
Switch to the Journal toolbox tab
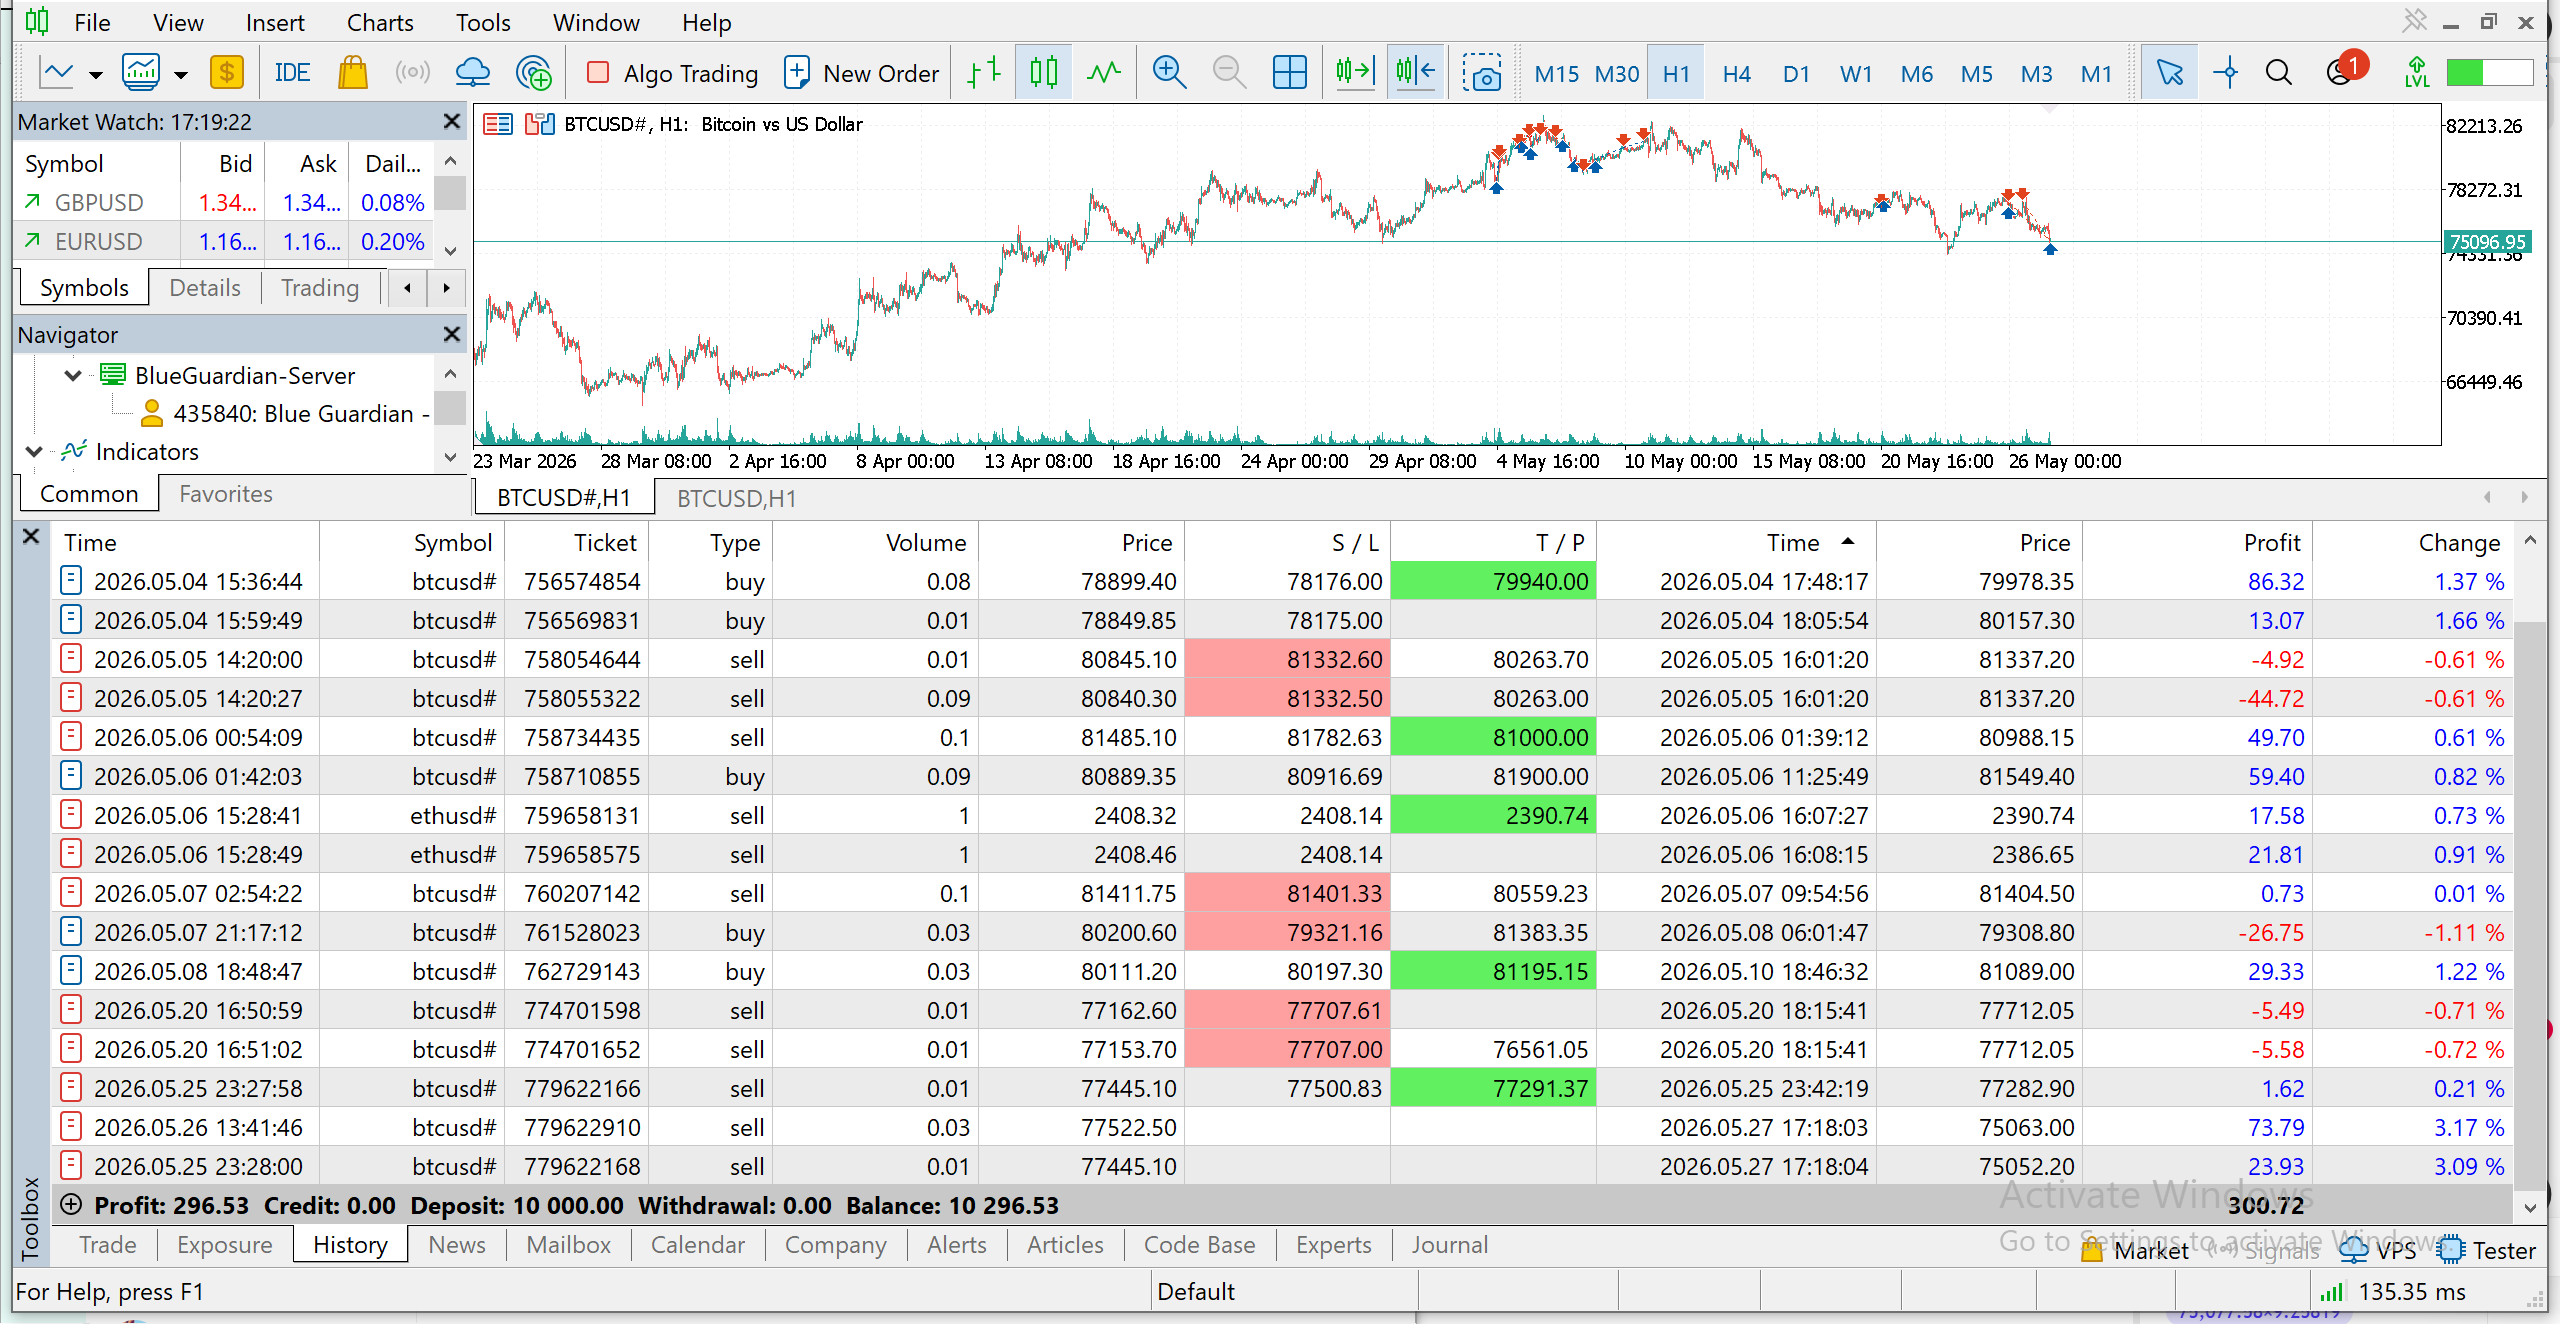click(1449, 1245)
